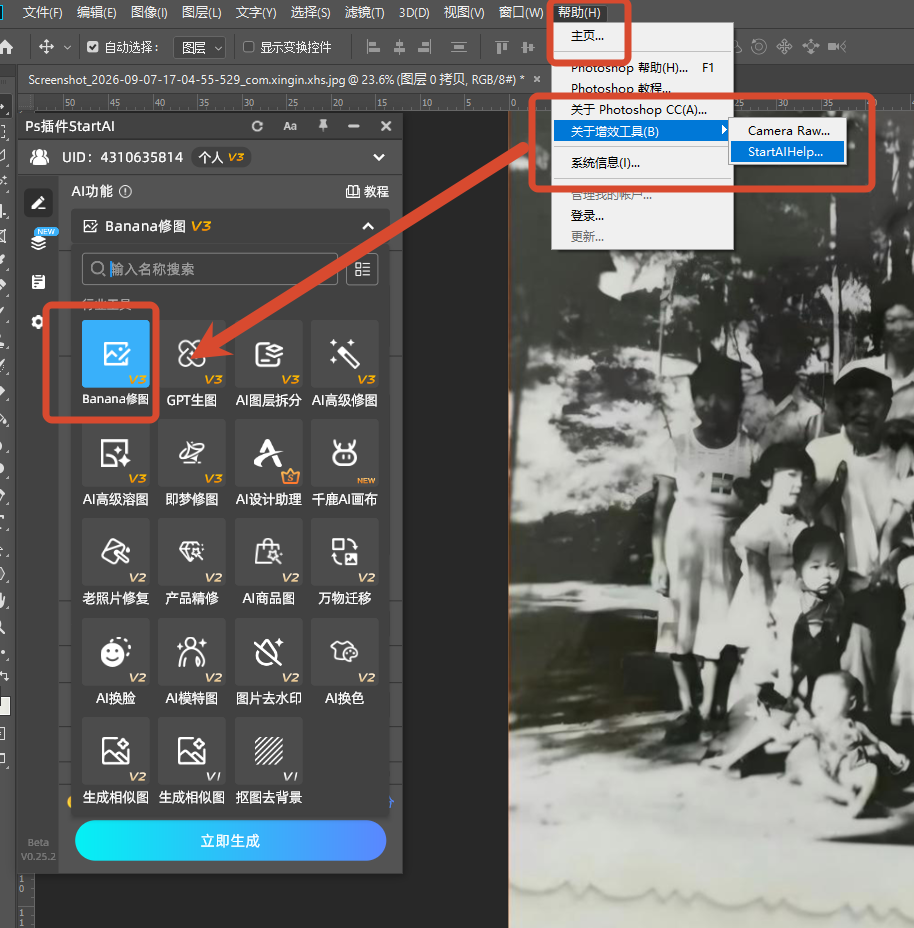Screen dimensions: 914x928
Task: Click the Photoshop home icon
Action: pyautogui.click(x=7, y=47)
